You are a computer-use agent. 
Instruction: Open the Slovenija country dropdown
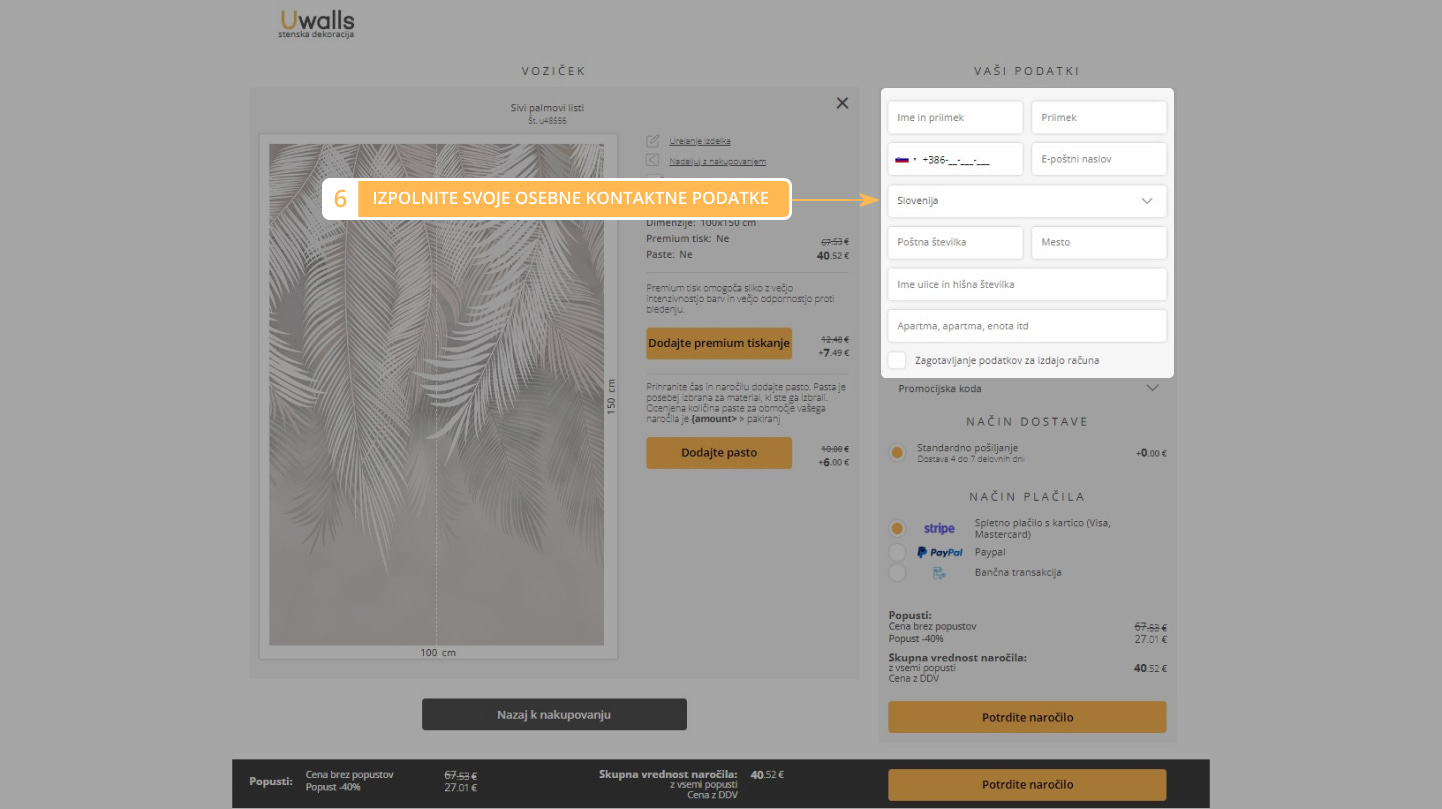click(x=1027, y=201)
